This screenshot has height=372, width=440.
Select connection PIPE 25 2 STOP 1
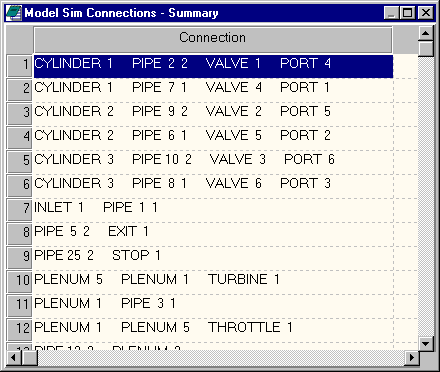(x=213, y=258)
